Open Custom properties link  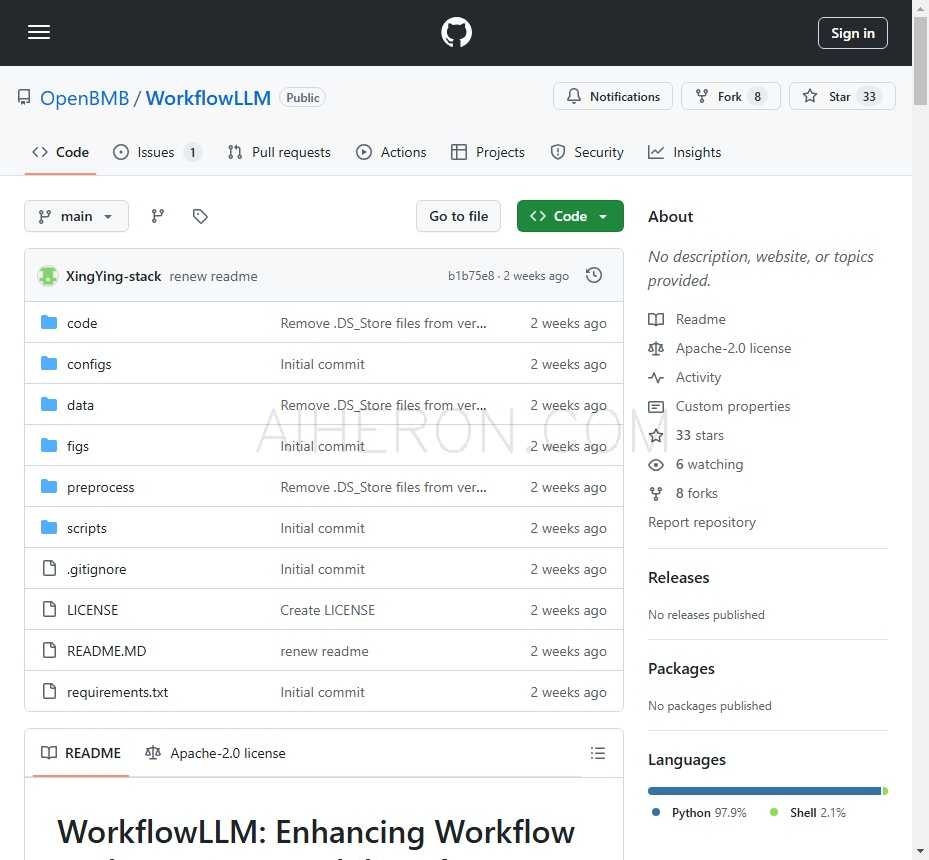point(733,406)
